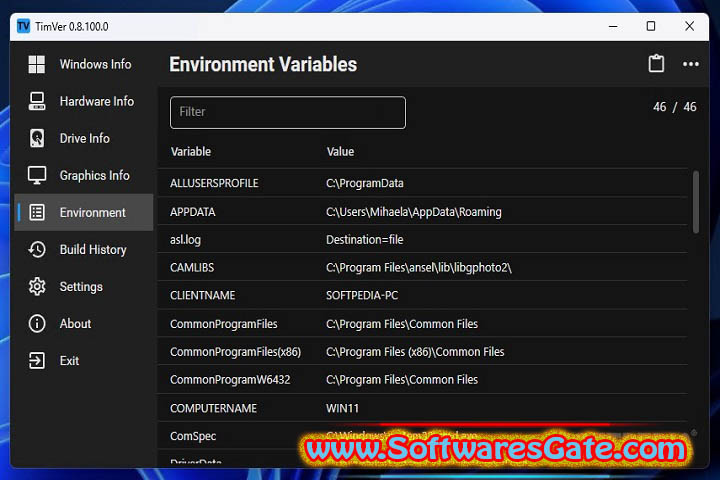Click the 46 / 46 item counter

[675, 107]
